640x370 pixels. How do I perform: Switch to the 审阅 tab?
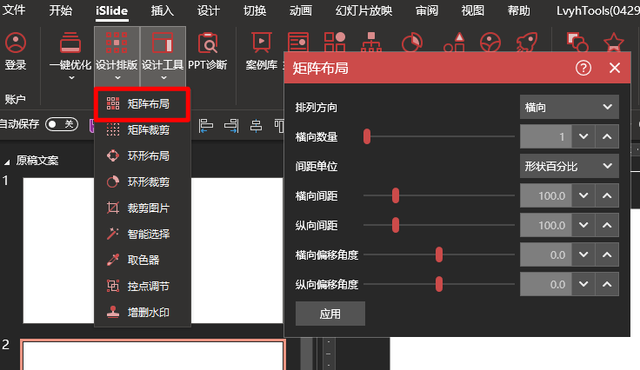(x=427, y=10)
